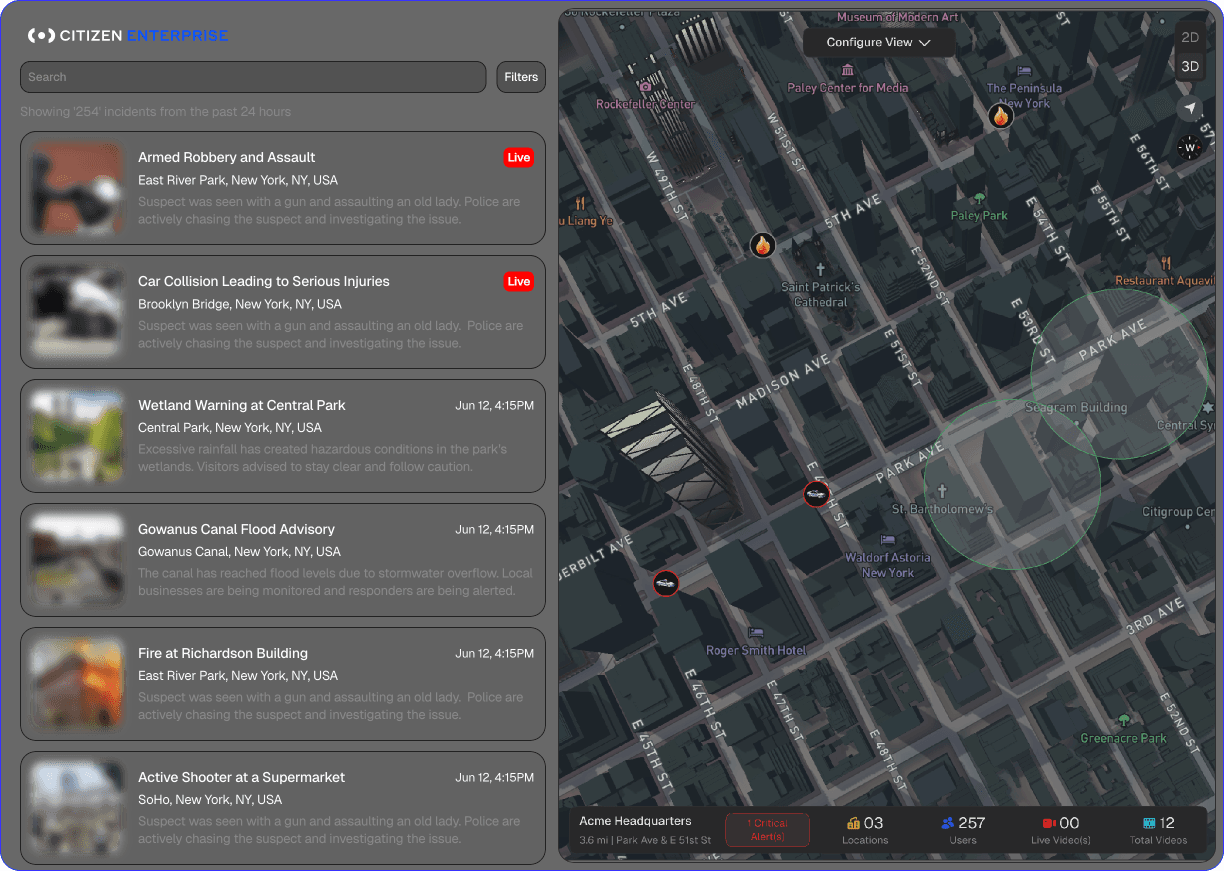Viewport: 1224px width, 871px height.
Task: Open Fire at Richardson Building thumbnail
Action: click(x=76, y=684)
